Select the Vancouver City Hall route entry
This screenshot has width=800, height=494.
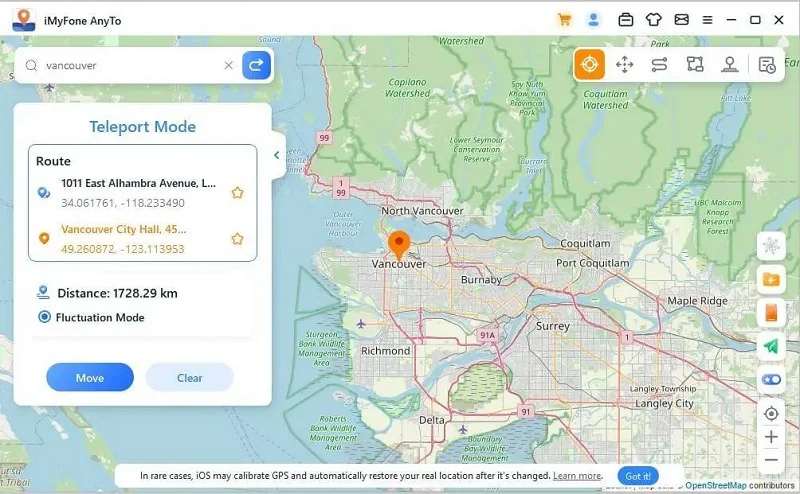123,229
